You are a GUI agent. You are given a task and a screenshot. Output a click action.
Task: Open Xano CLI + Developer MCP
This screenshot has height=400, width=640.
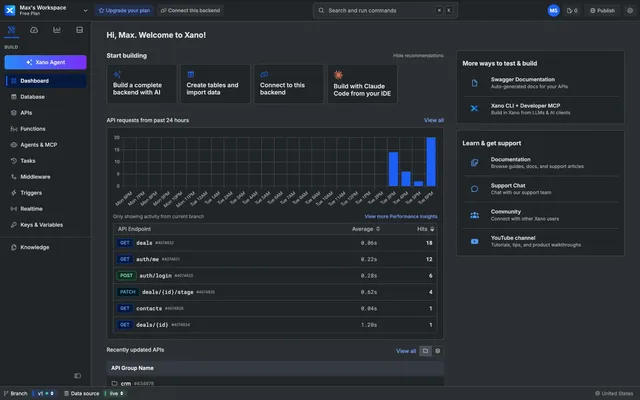(x=540, y=109)
